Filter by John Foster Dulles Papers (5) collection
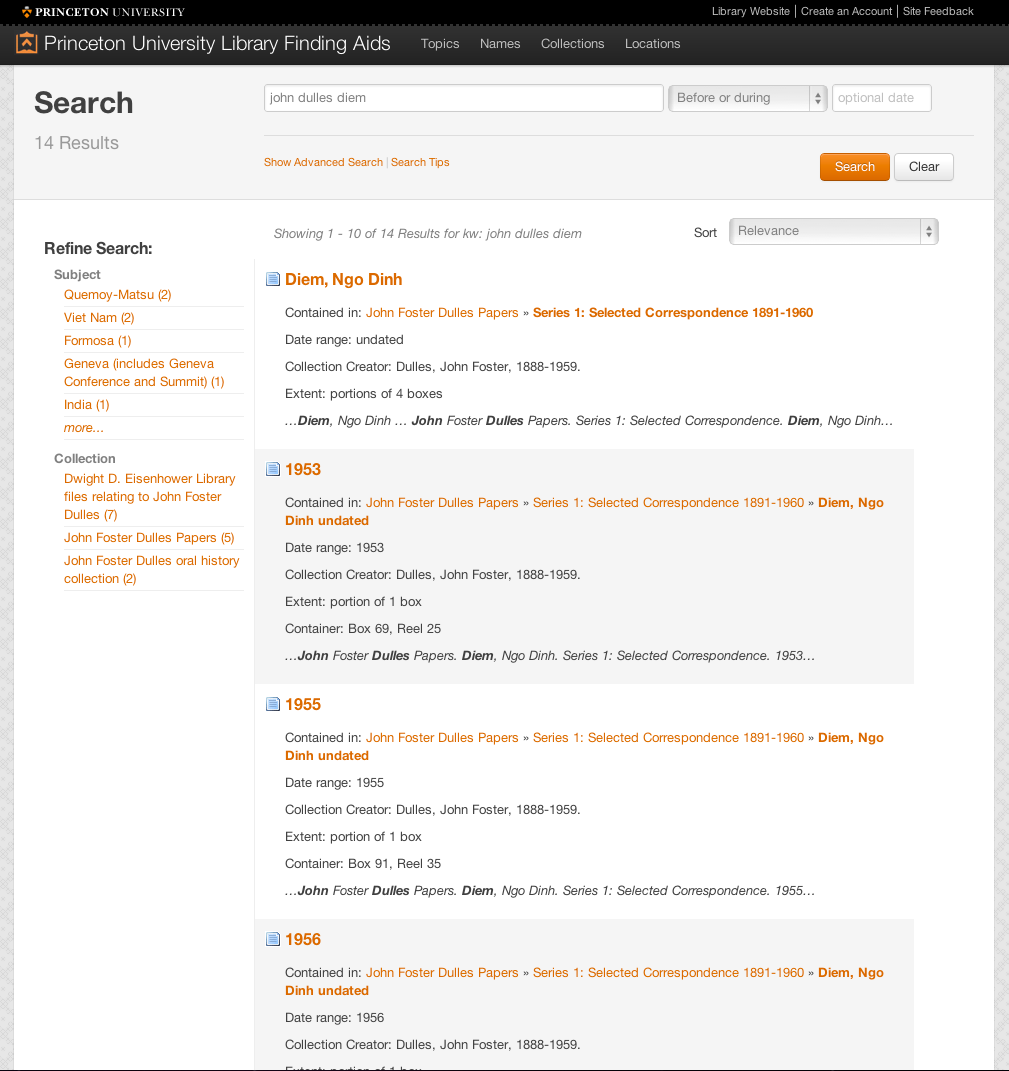This screenshot has width=1009, height=1071. click(x=149, y=538)
